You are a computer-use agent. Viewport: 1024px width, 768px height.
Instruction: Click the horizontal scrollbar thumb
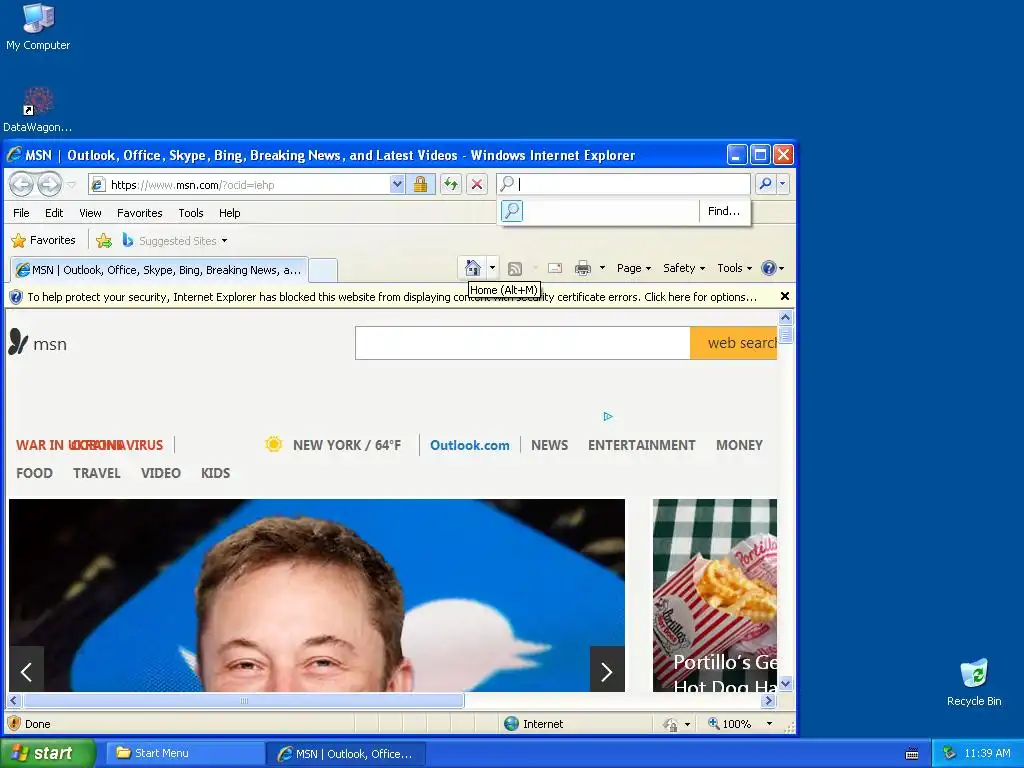pos(244,701)
